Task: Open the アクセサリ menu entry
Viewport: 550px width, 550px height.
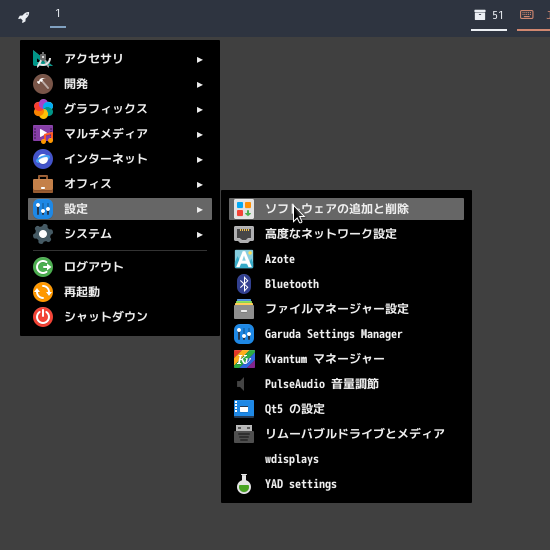Action: click(x=120, y=59)
